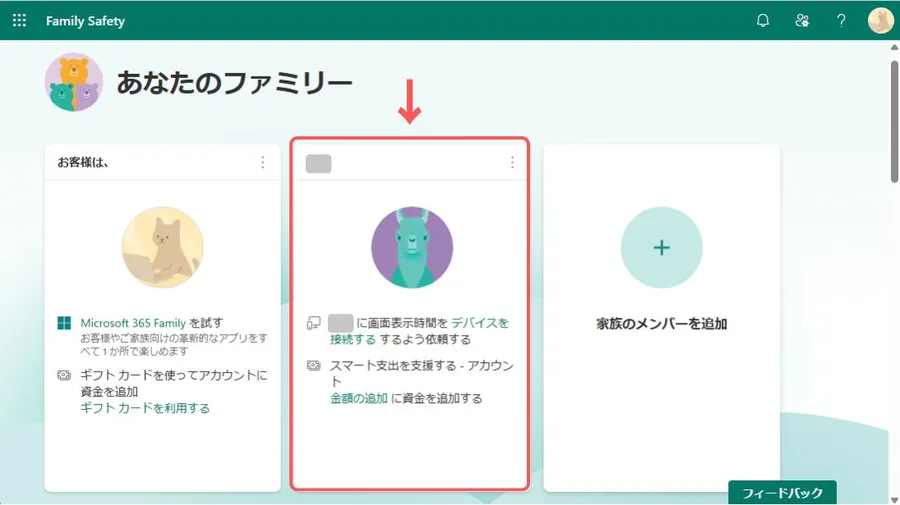Click 家族のメンバーを追加 label
Screen dimensions: 900x505
[661, 324]
